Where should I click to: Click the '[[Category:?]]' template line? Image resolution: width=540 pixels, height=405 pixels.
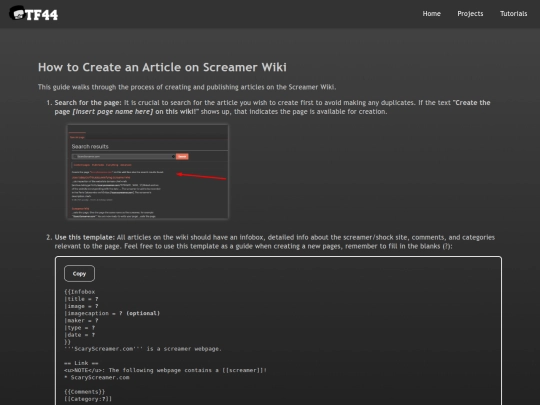[x=88, y=399]
